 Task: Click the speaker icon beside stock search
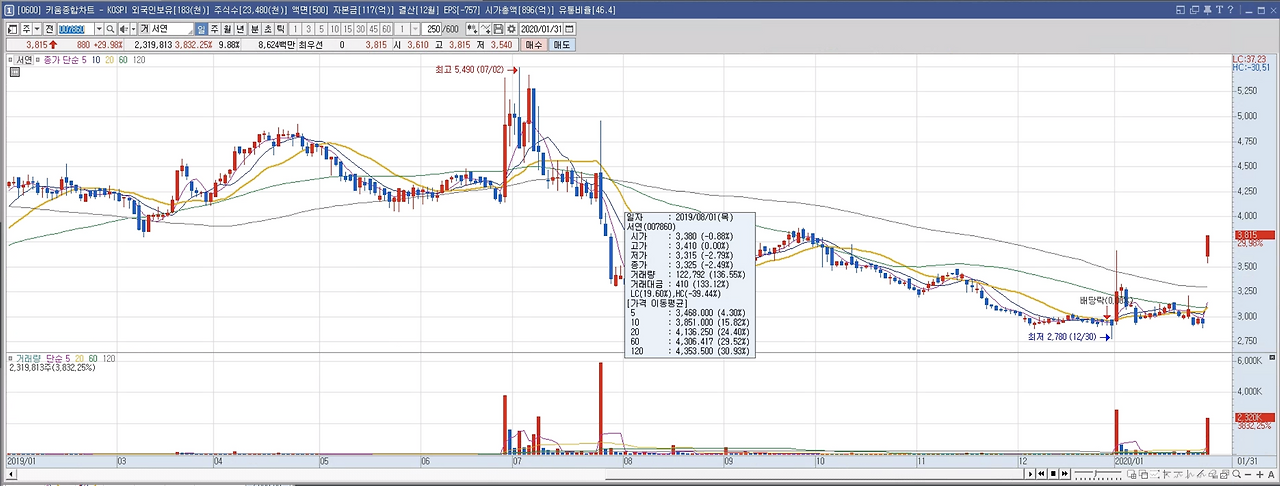pos(123,29)
